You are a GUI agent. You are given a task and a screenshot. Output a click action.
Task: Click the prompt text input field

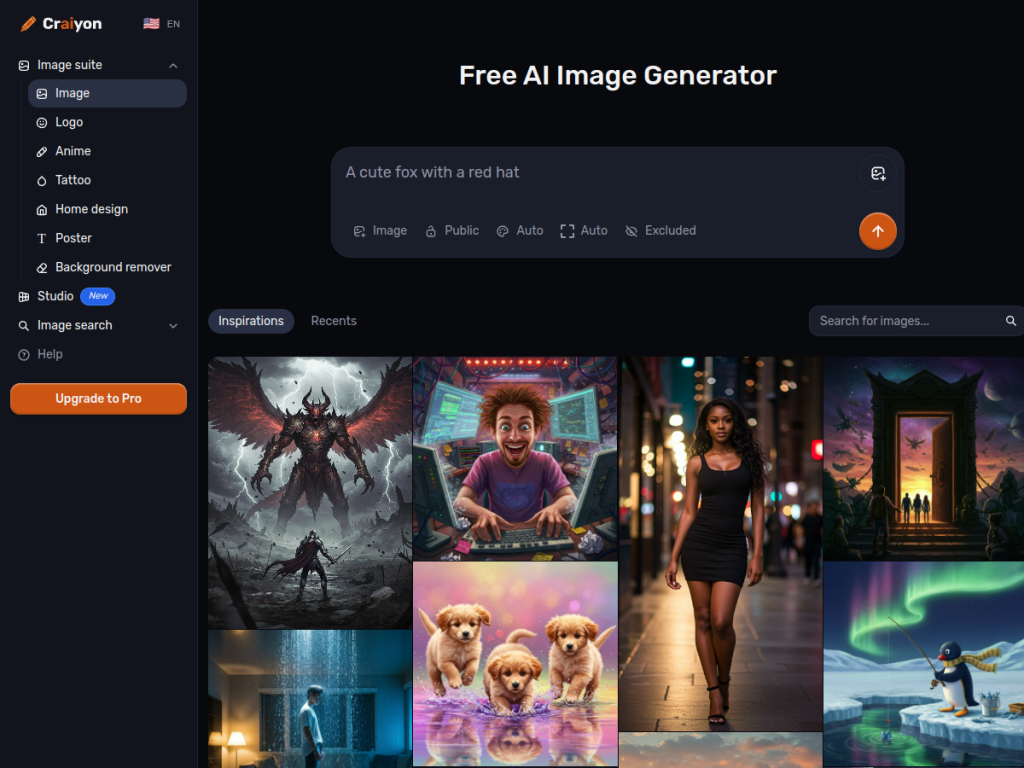[600, 173]
